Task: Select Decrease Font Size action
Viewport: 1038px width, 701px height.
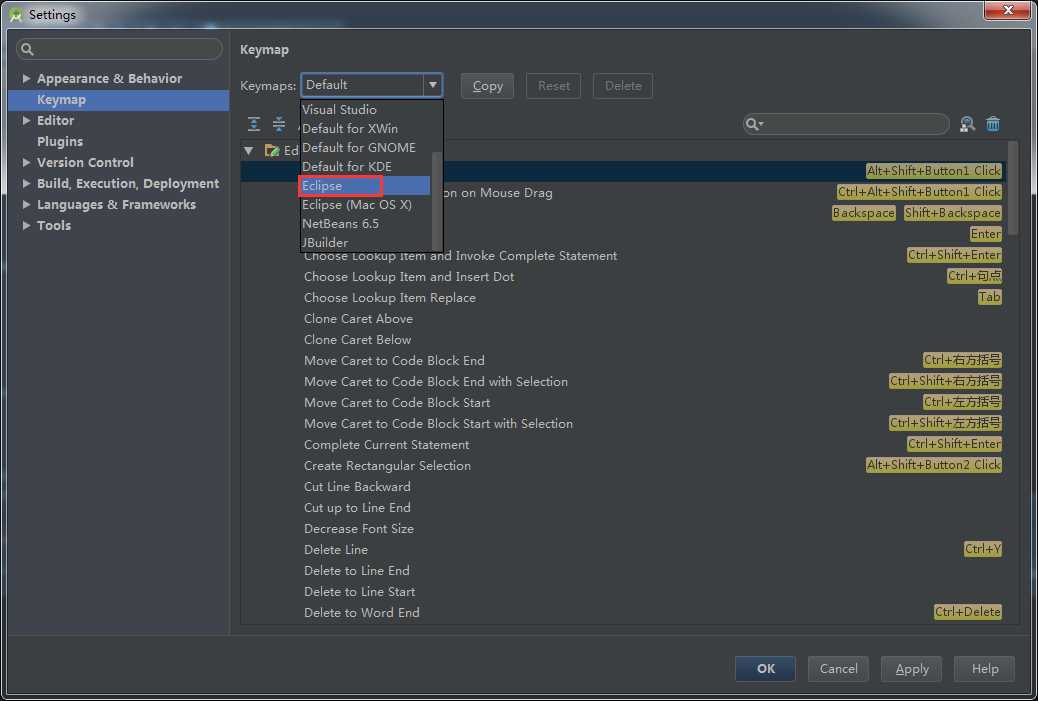Action: pos(359,529)
